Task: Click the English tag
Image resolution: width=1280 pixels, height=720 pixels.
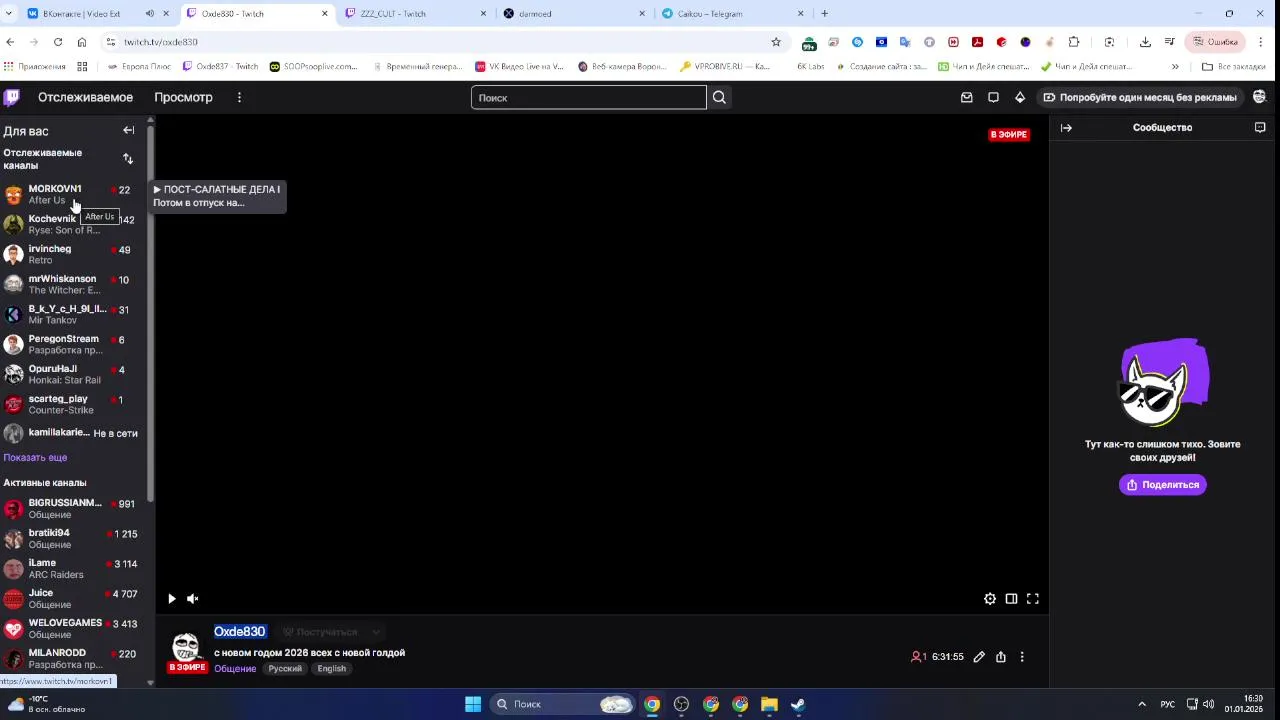Action: point(332,669)
